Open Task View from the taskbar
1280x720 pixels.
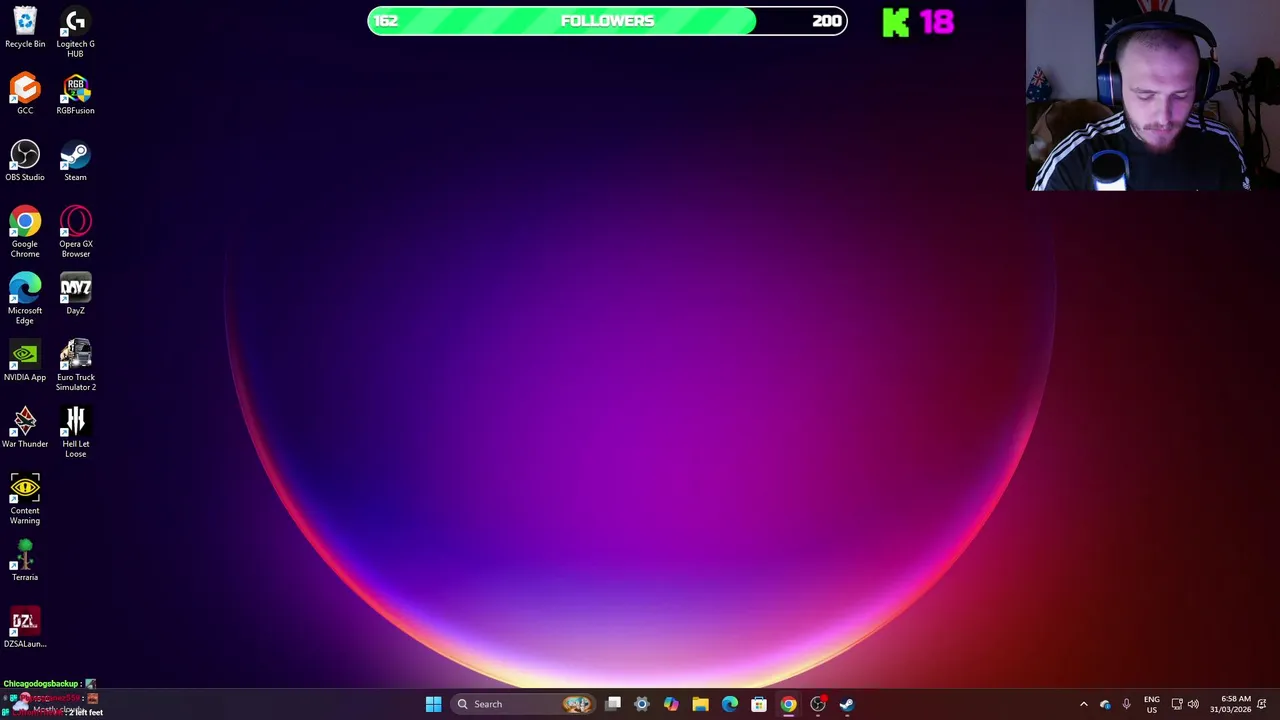(x=613, y=704)
